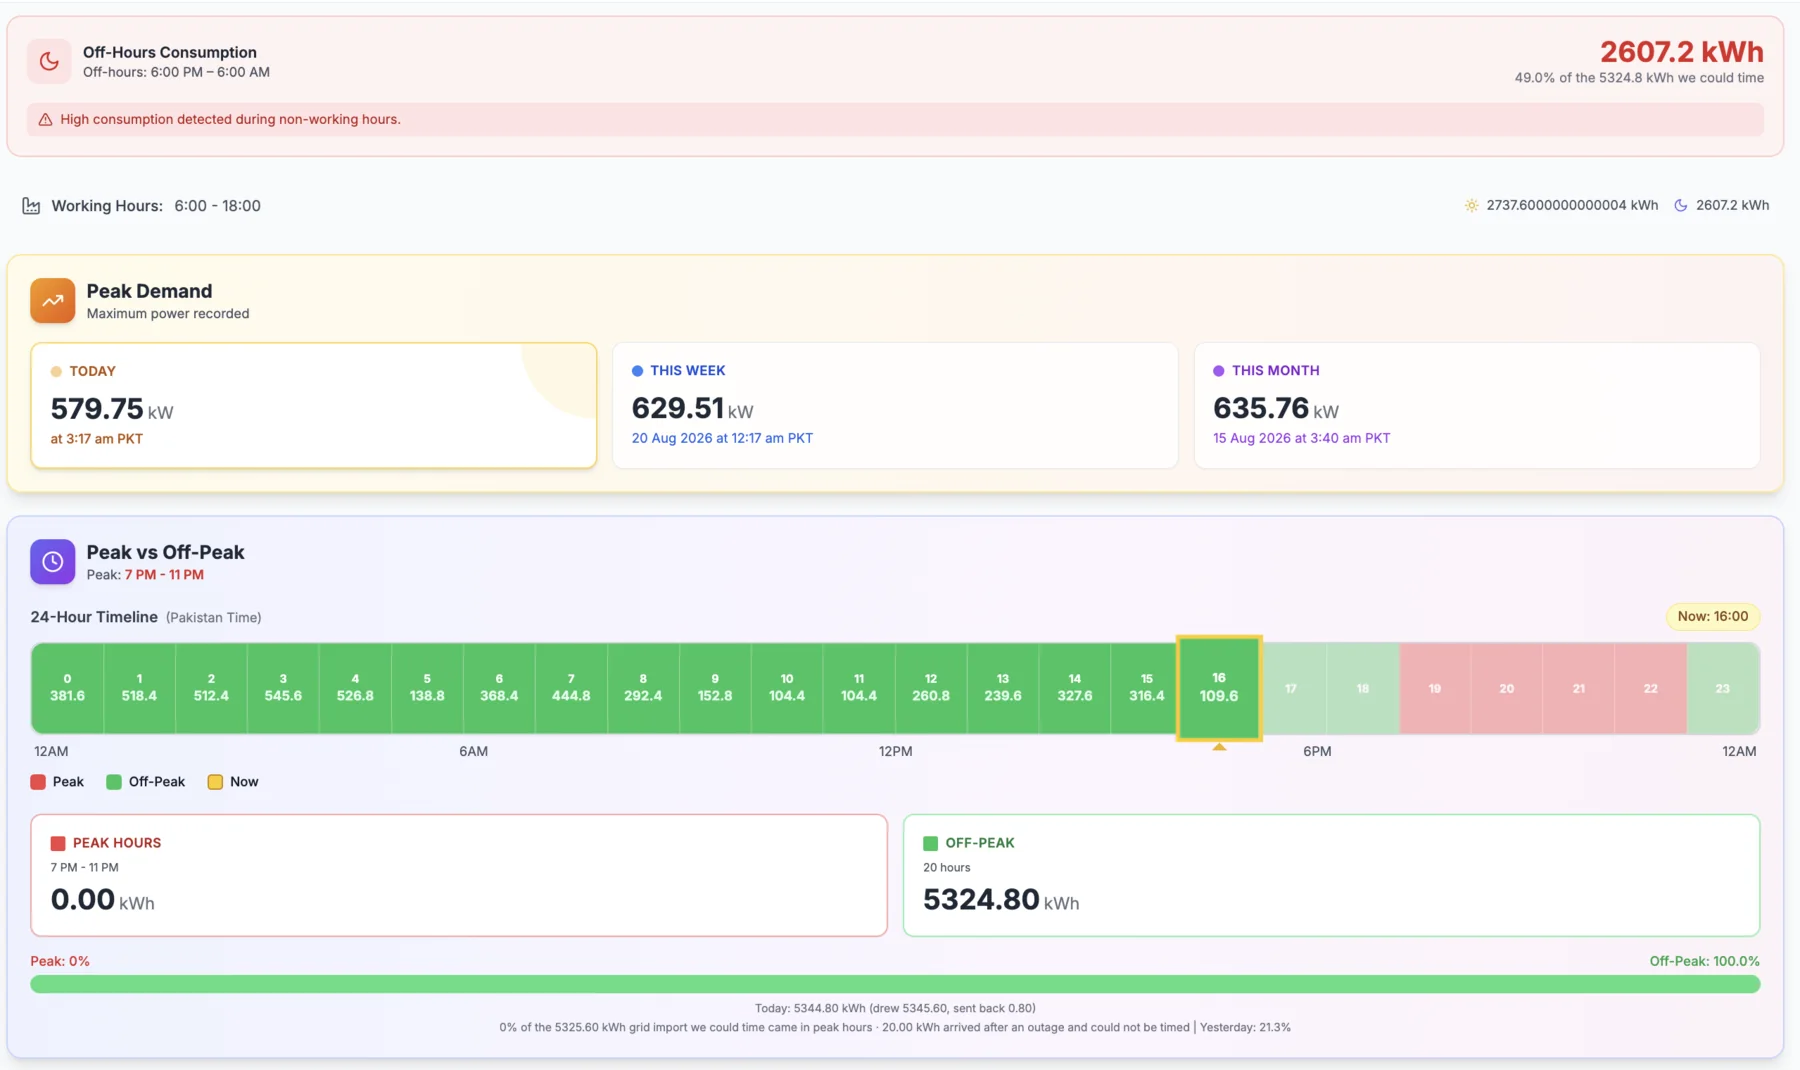Viewport: 1800px width, 1070px height.
Task: Open the THIS MONTH peak demand card
Action: pyautogui.click(x=1477, y=405)
